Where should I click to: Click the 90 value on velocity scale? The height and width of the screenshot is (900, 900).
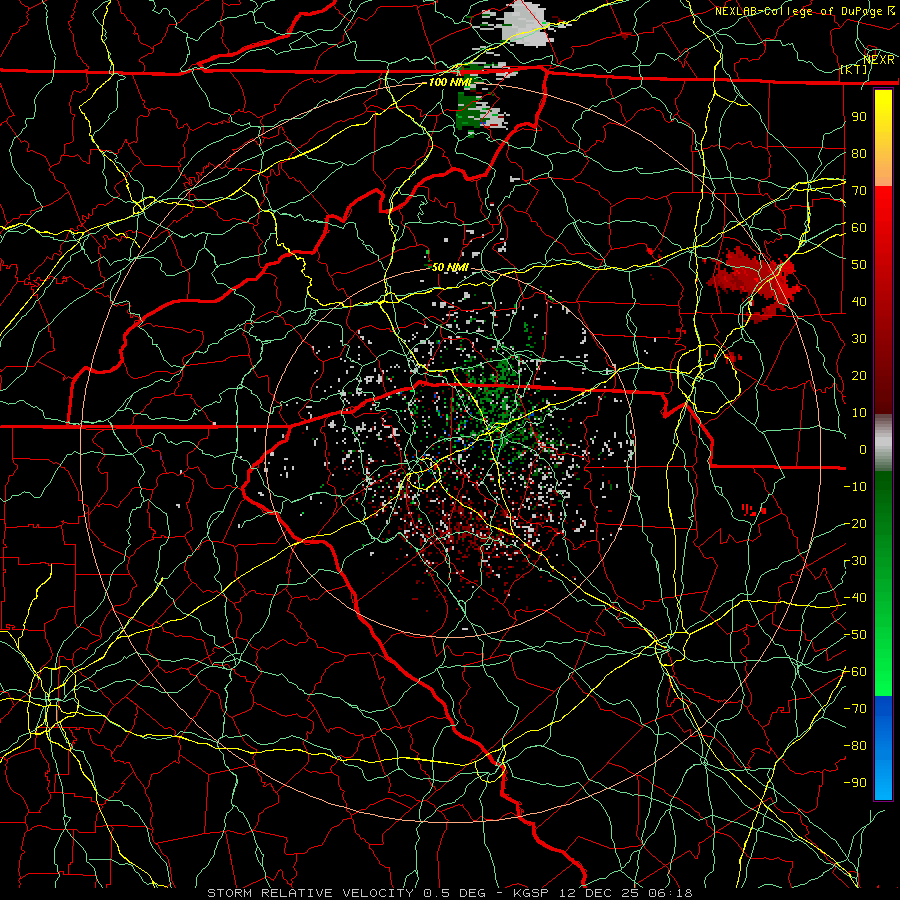859,117
